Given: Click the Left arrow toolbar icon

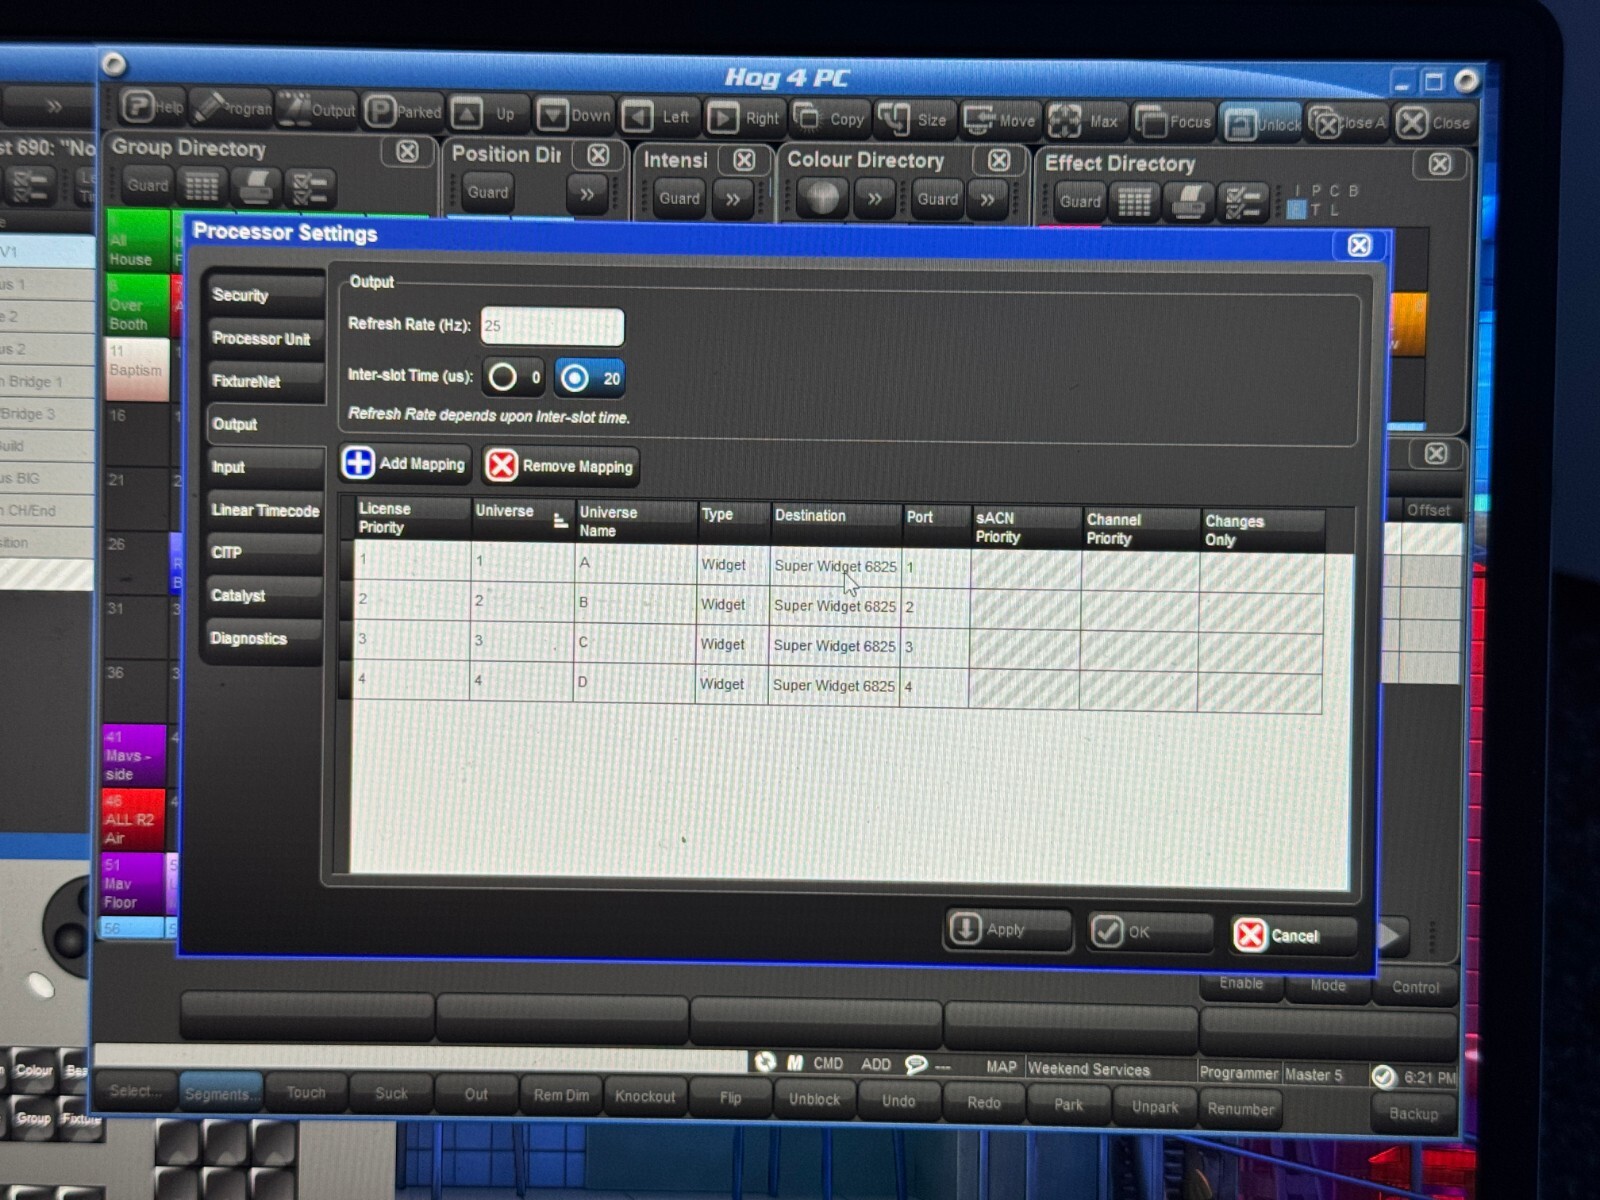Looking at the screenshot, I should pos(658,117).
